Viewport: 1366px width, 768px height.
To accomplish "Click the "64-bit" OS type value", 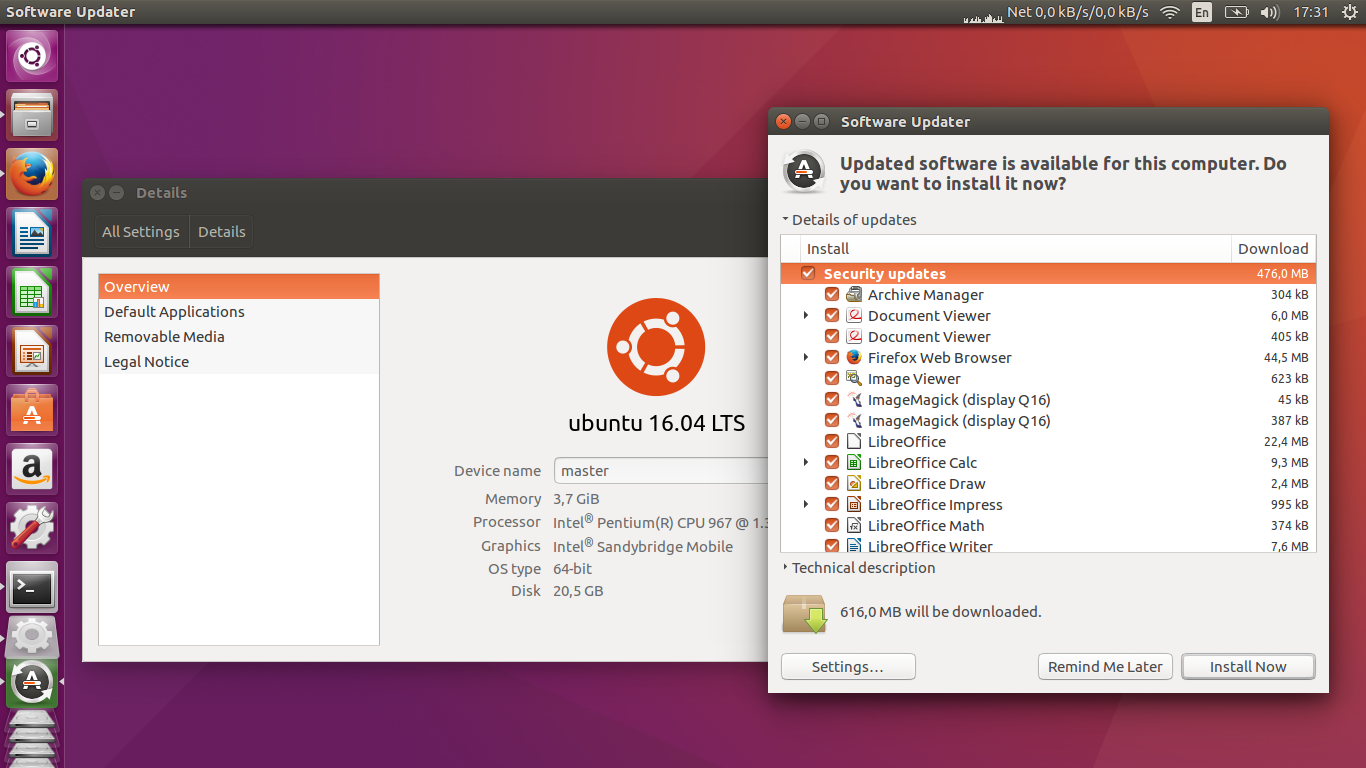I will 572,569.
